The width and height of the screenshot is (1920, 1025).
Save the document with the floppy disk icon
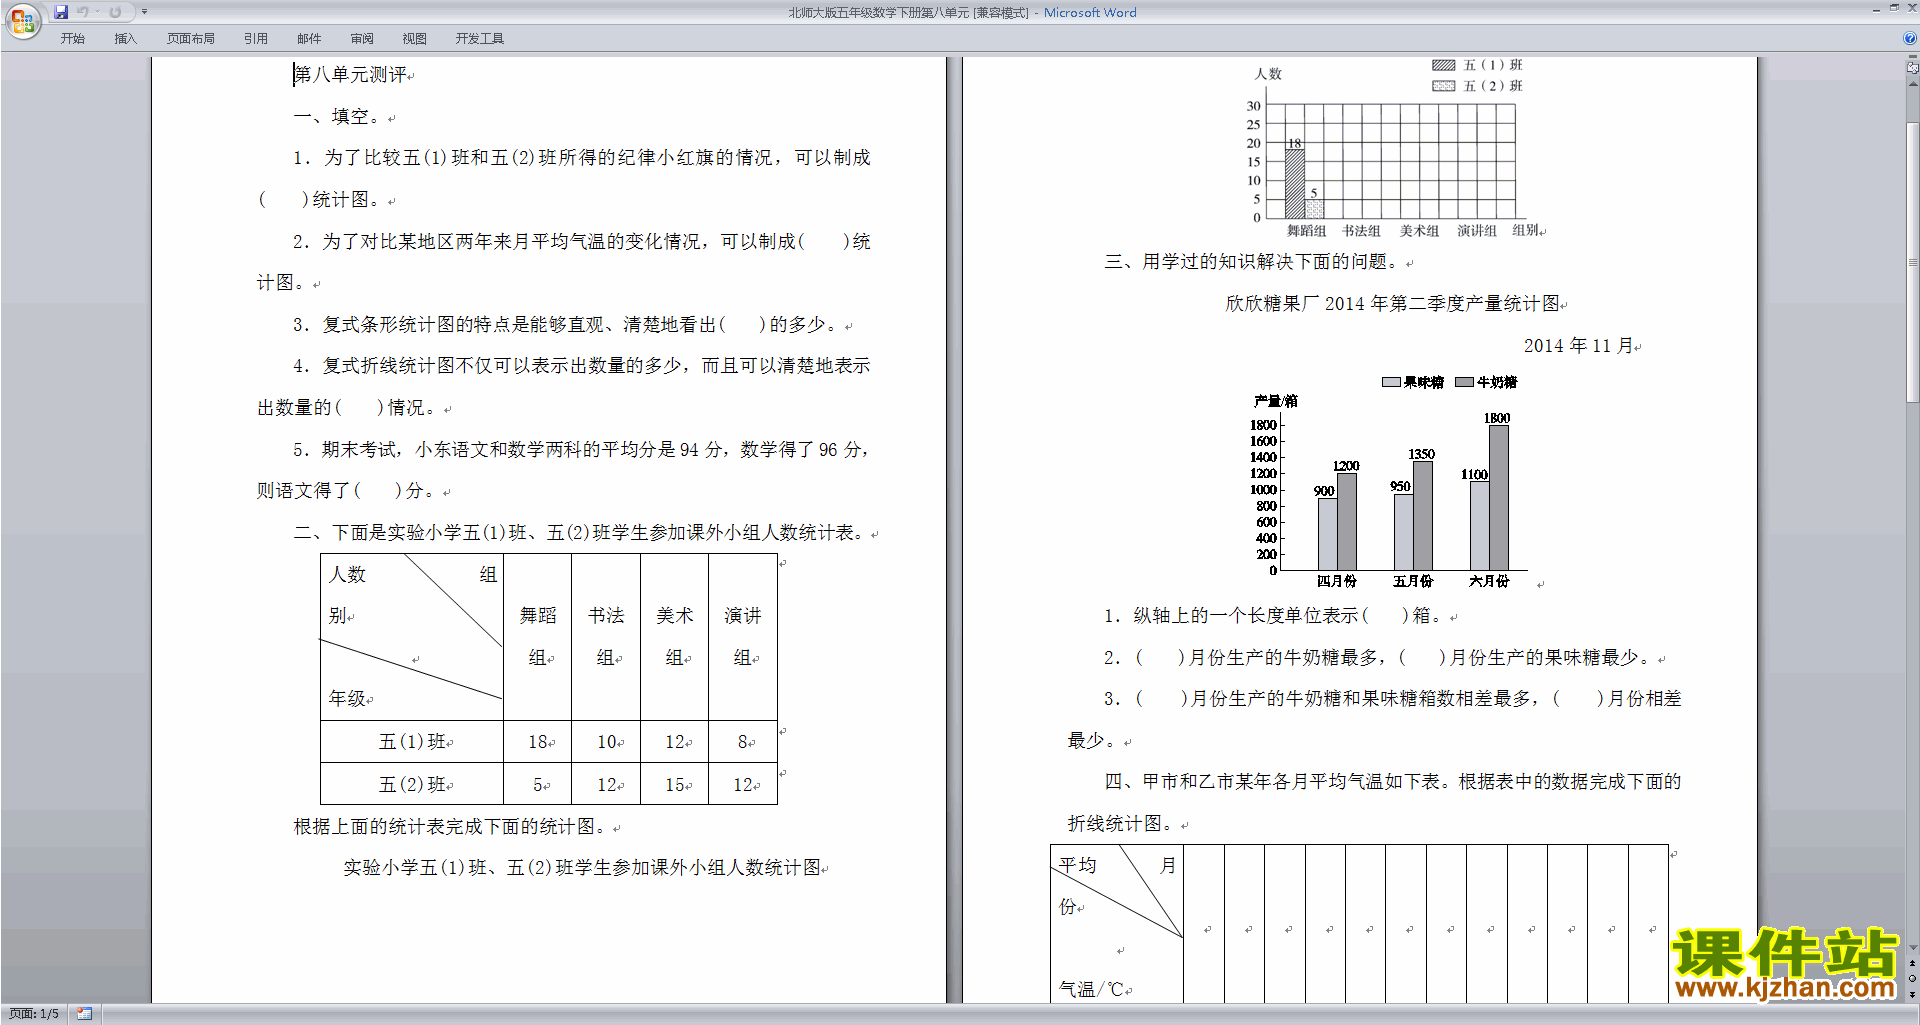tap(61, 12)
